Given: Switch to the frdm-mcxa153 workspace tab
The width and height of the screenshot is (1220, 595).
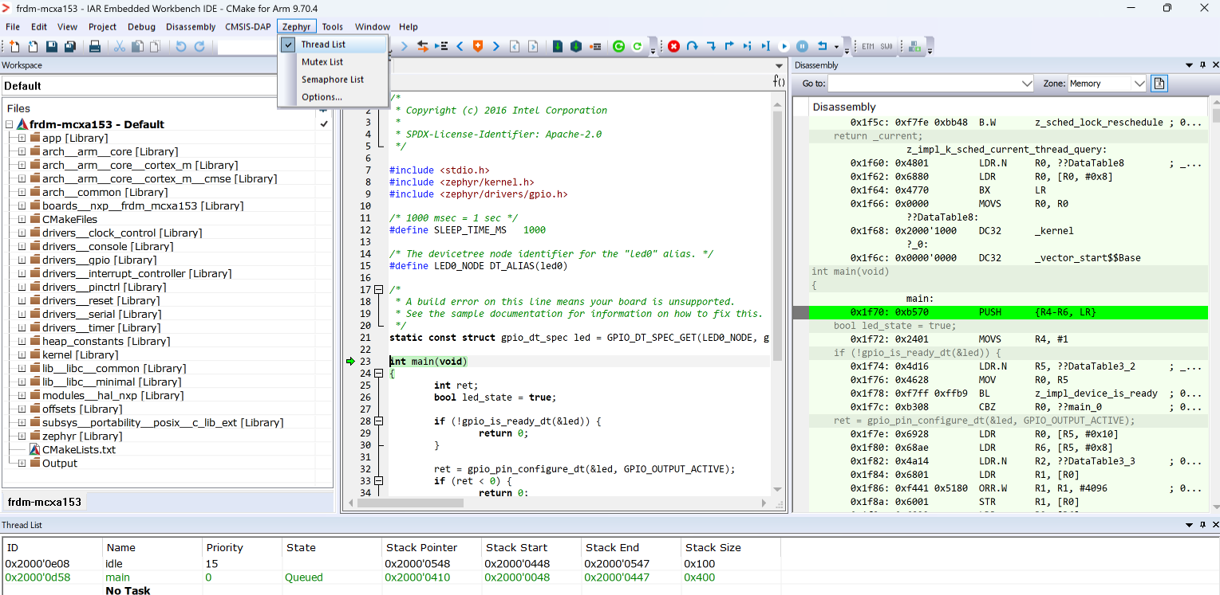Looking at the screenshot, I should 44,501.
